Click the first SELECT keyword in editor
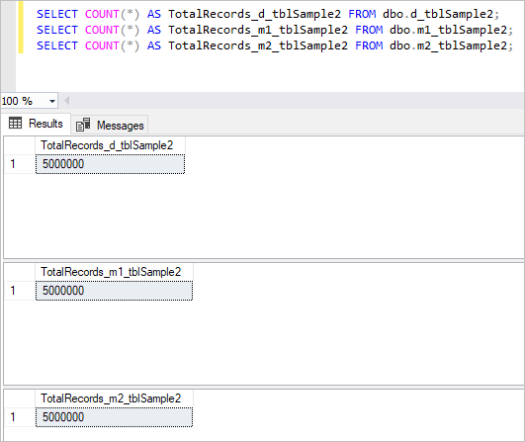Image resolution: width=525 pixels, height=442 pixels. (x=57, y=14)
